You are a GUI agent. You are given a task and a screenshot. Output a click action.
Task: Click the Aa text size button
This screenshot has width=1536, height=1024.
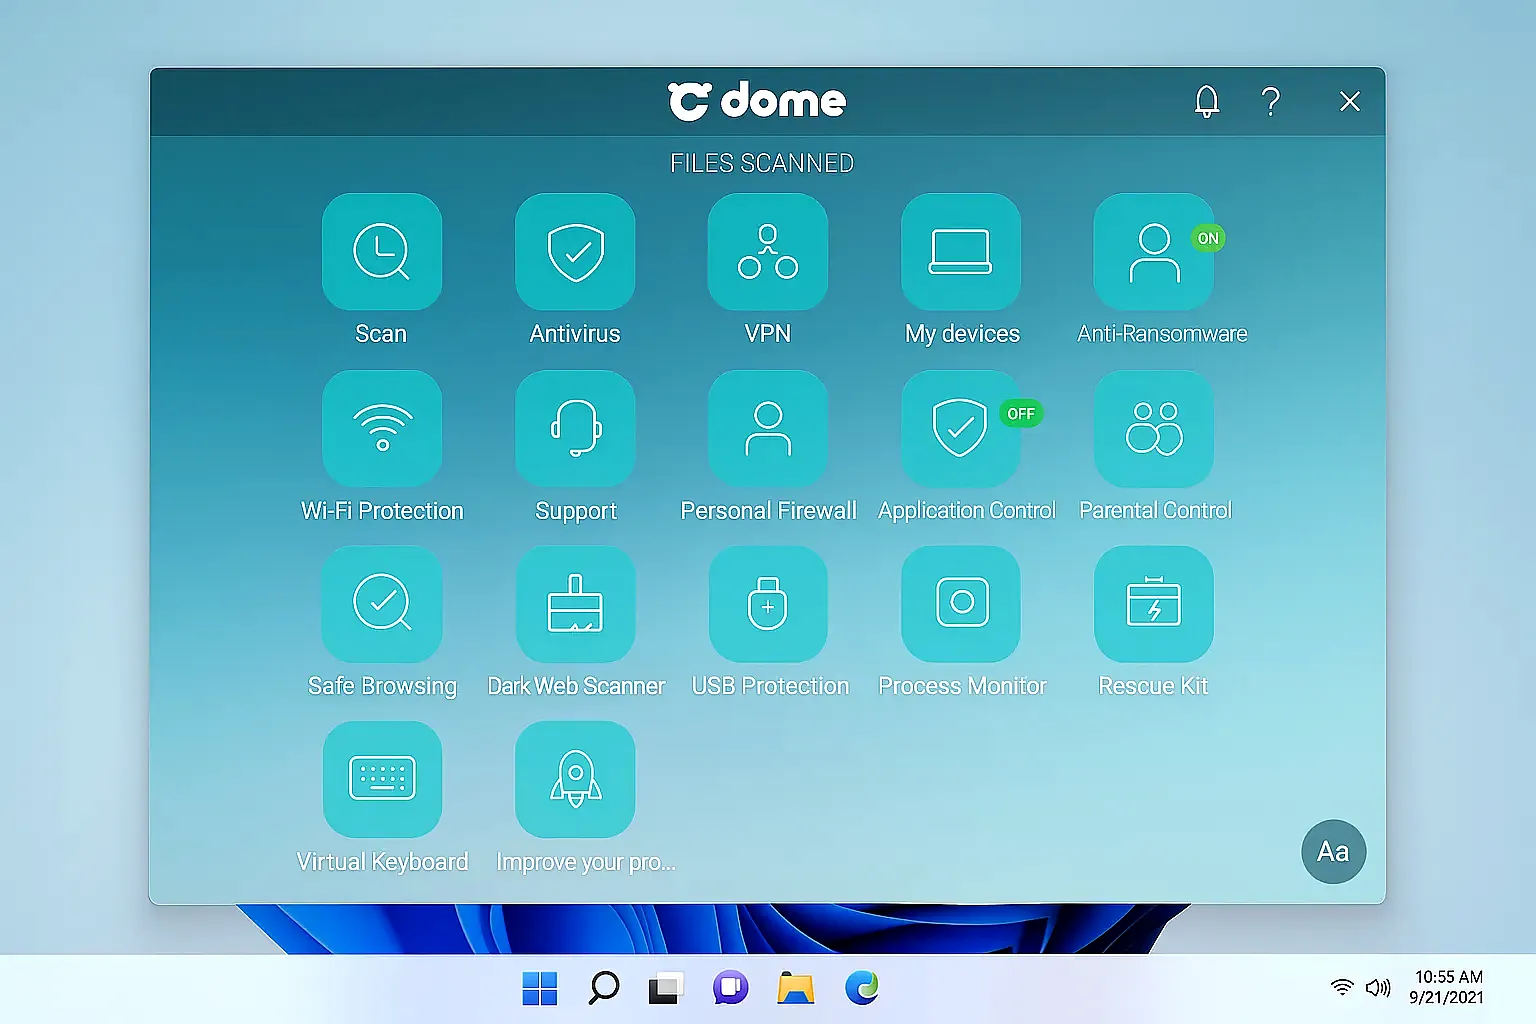[x=1333, y=852]
